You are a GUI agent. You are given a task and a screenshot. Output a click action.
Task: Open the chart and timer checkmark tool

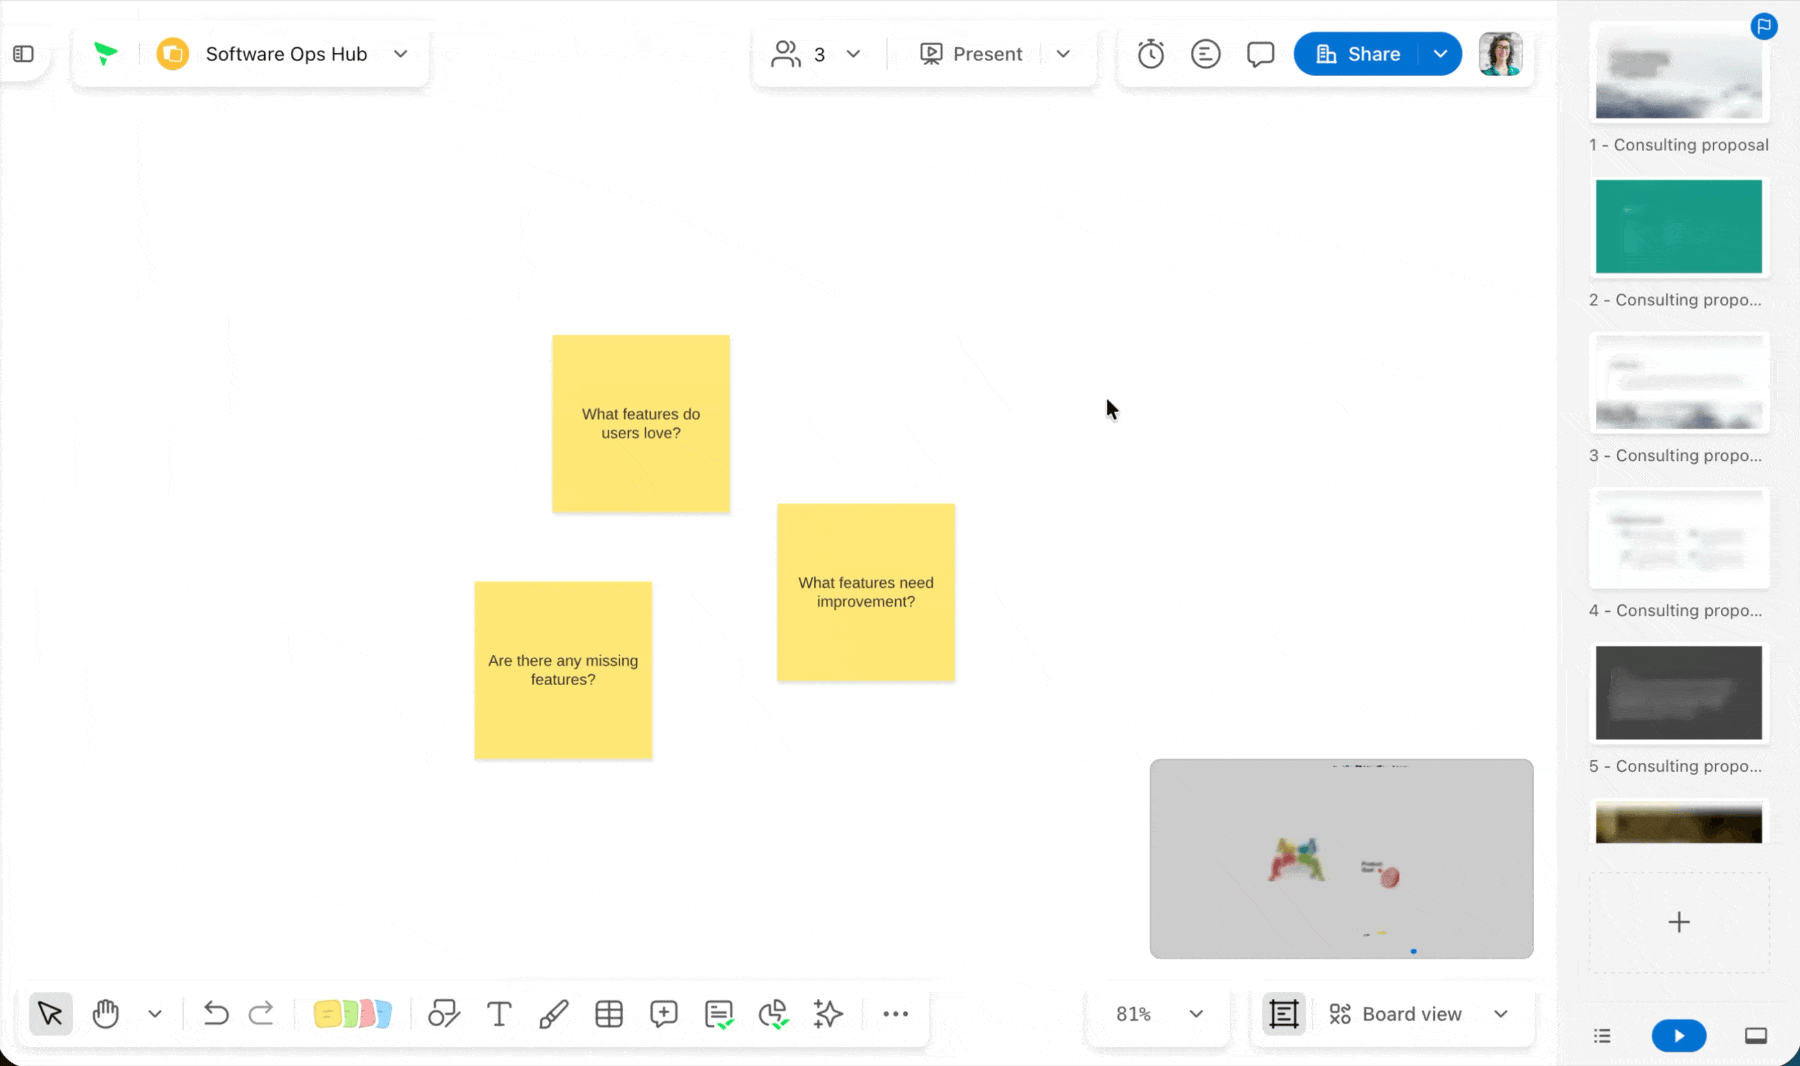774,1014
